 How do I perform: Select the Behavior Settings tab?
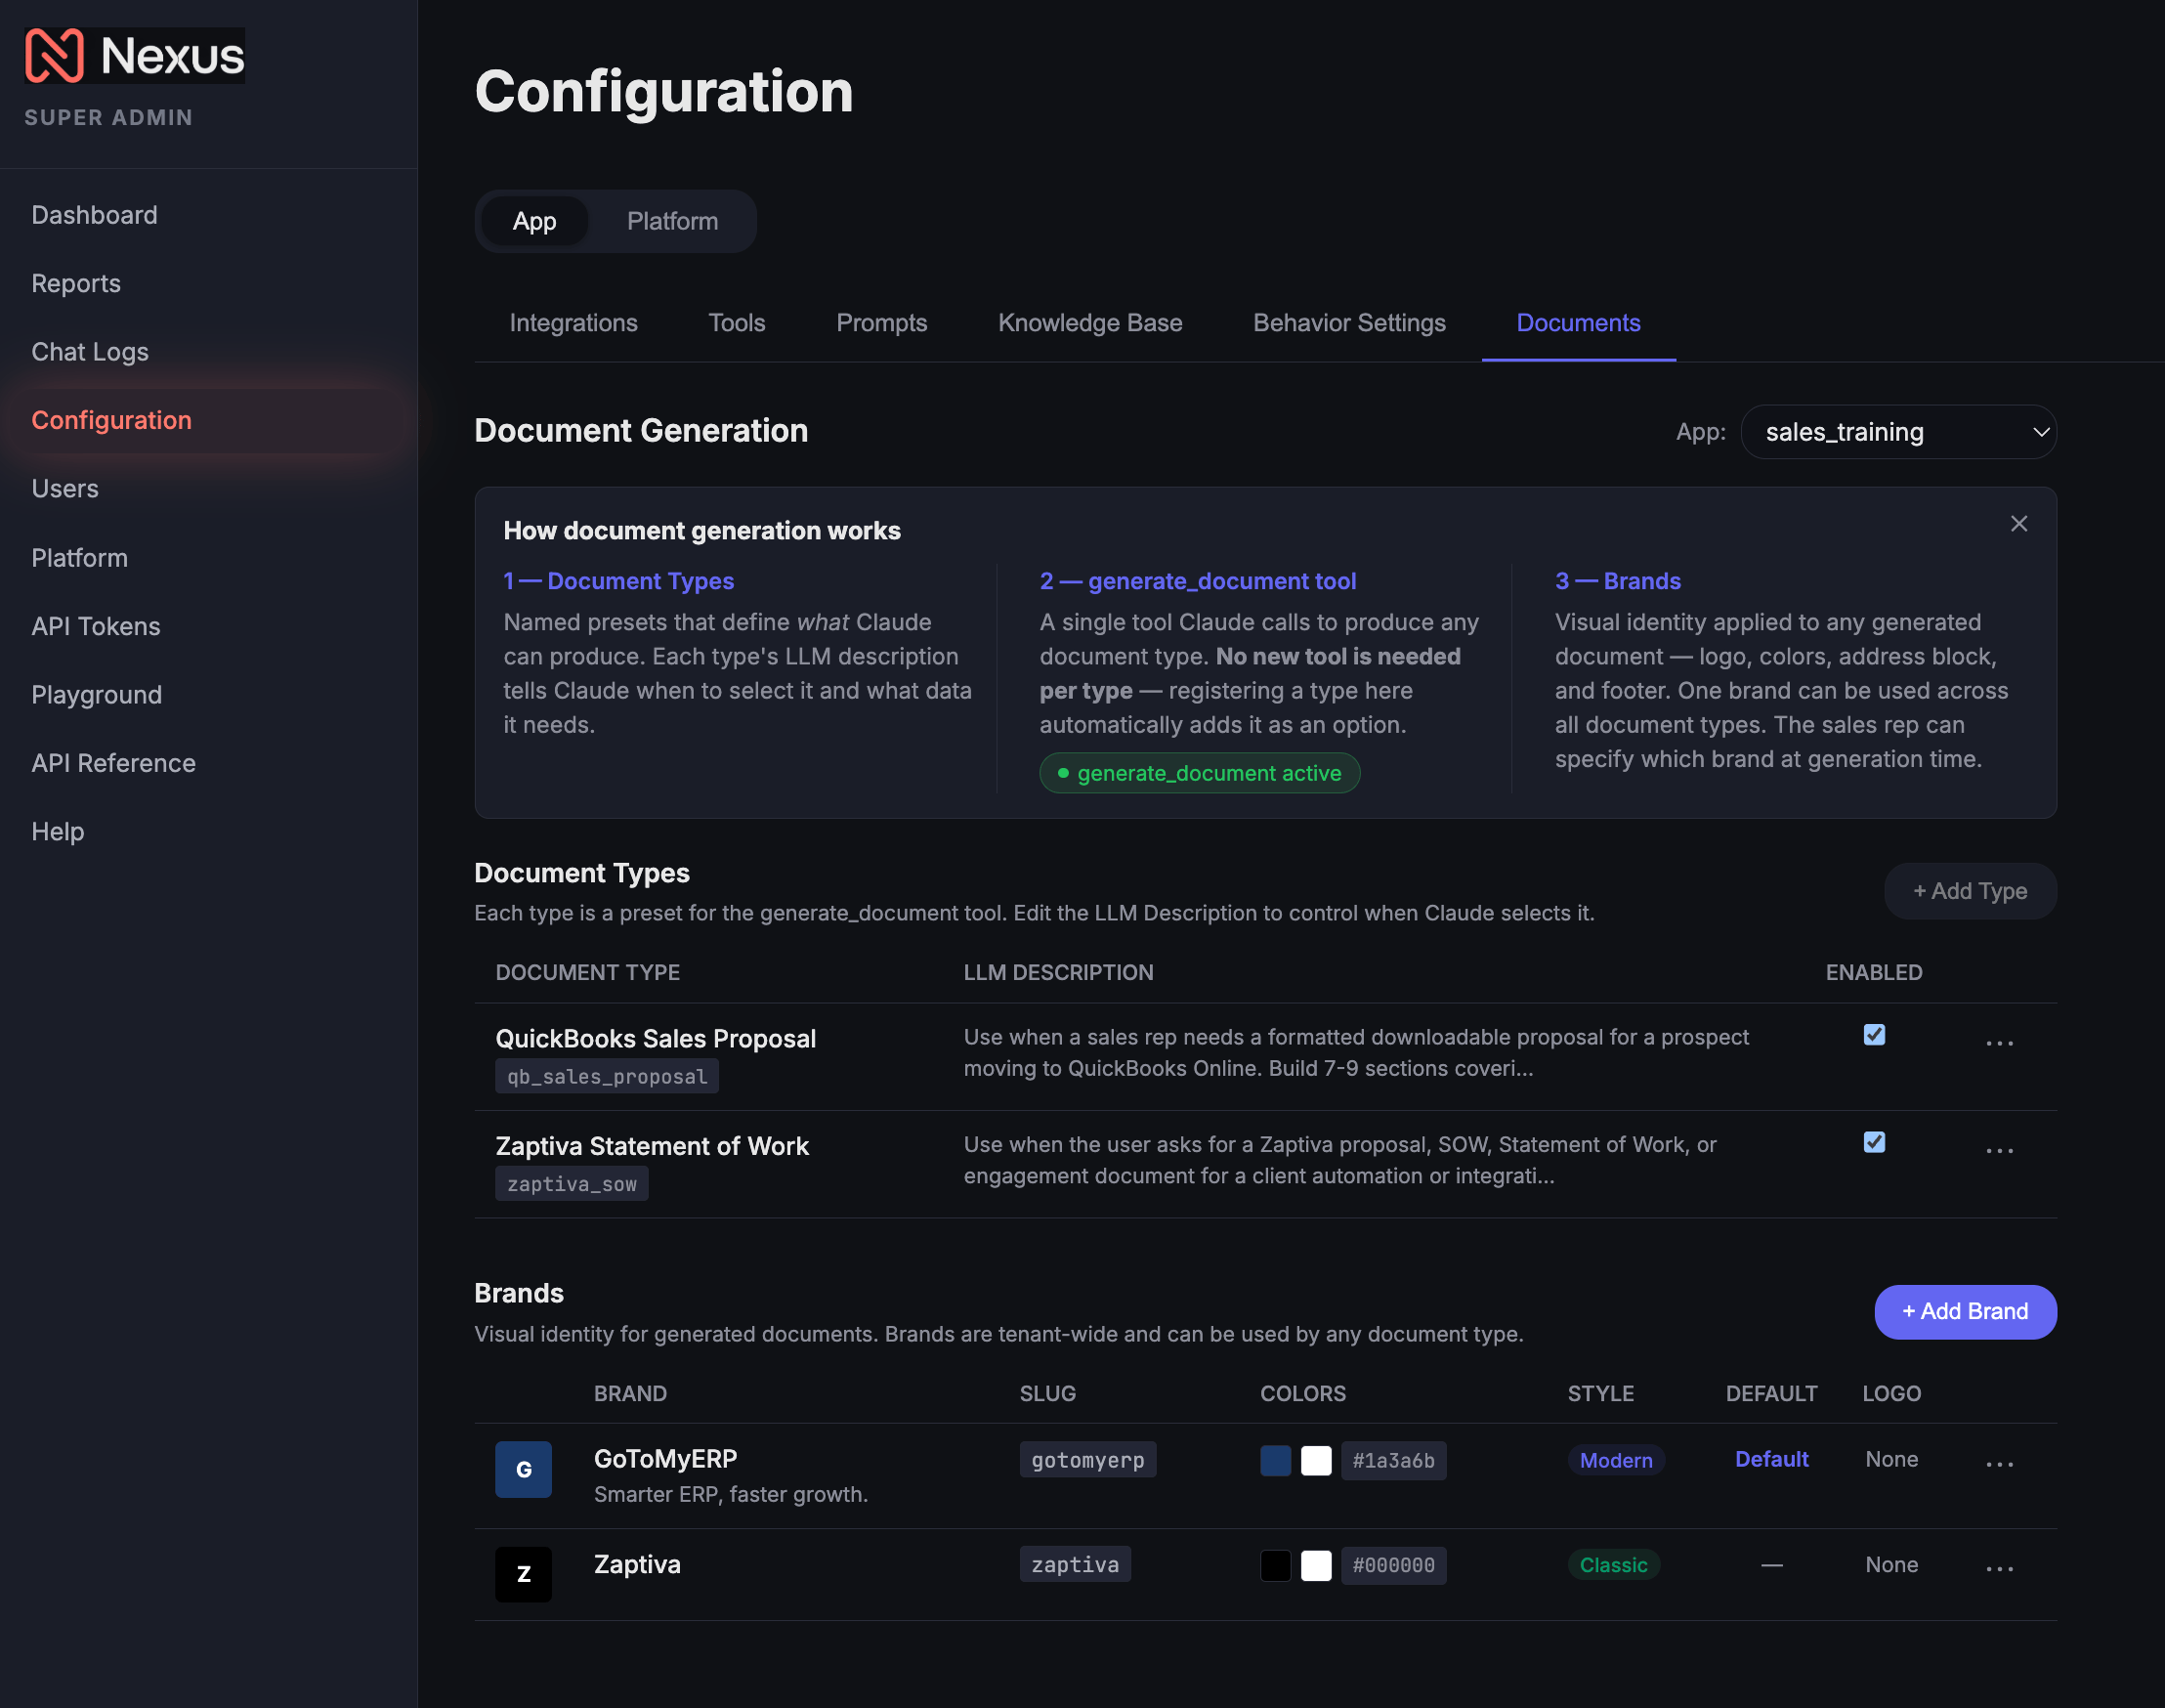click(1349, 323)
